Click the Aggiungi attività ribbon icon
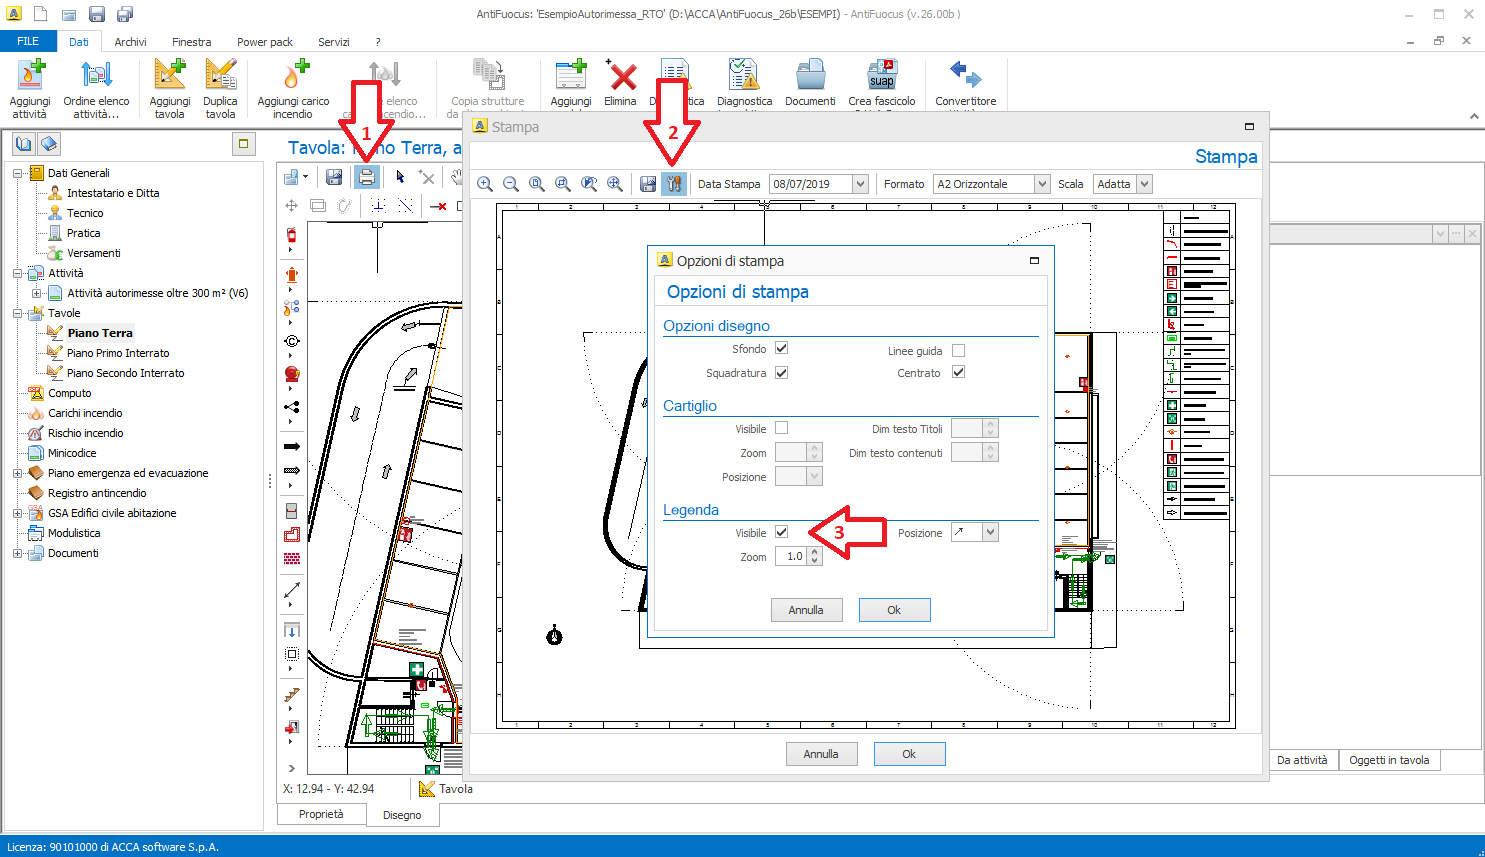The height and width of the screenshot is (857, 1485). (x=30, y=76)
